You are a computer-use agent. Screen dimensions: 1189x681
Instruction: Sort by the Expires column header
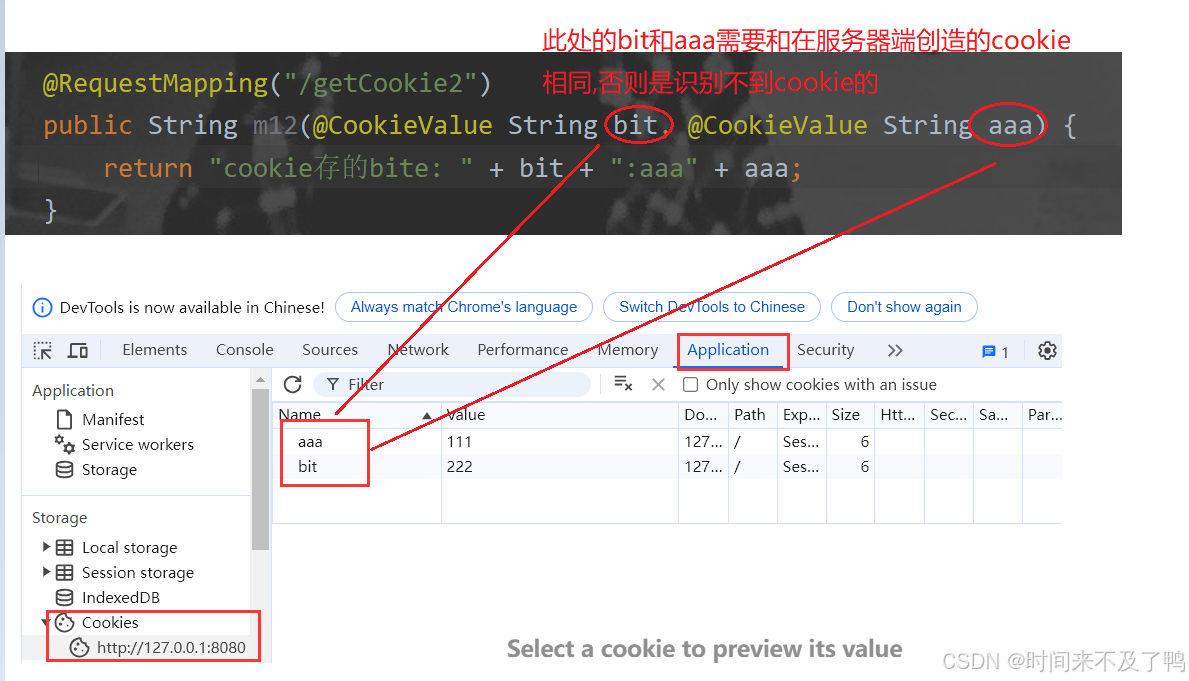[802, 415]
